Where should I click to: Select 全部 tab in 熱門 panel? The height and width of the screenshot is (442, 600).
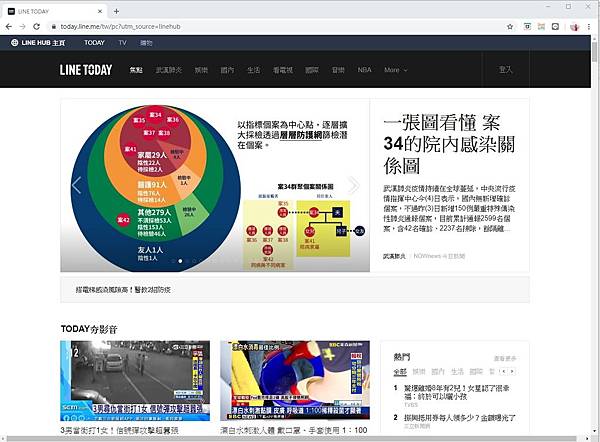coord(400,372)
